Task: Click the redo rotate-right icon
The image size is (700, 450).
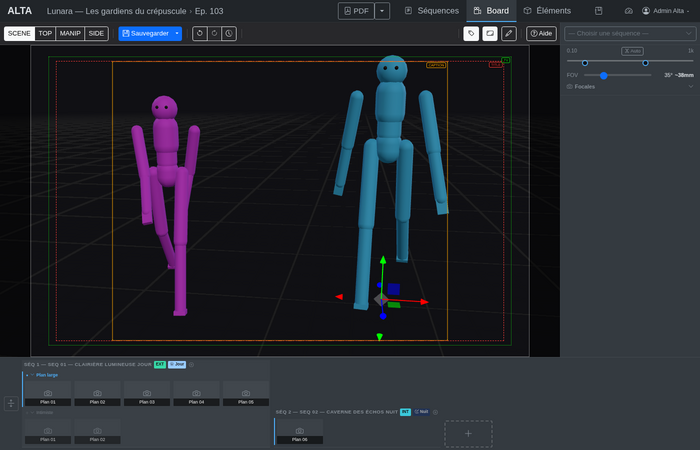Action: coord(214,33)
